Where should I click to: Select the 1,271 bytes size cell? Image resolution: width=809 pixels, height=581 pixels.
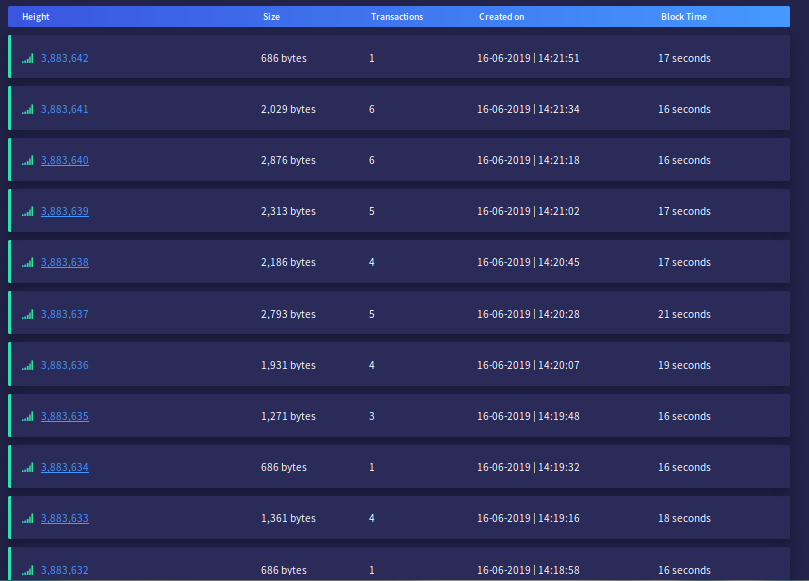(288, 416)
